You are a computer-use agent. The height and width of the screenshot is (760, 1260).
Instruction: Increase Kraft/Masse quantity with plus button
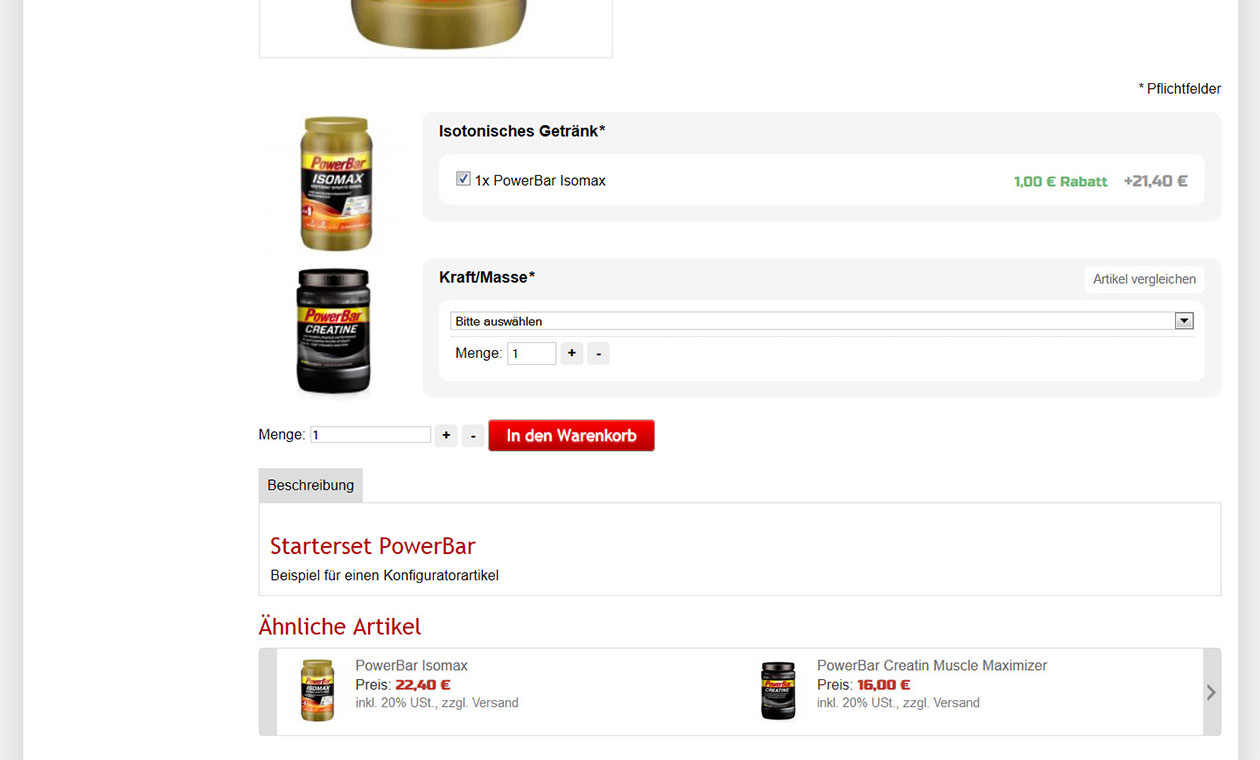tap(572, 353)
